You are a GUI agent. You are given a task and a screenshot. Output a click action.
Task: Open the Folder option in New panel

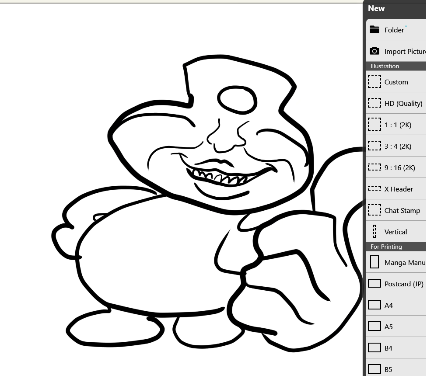pos(396,30)
